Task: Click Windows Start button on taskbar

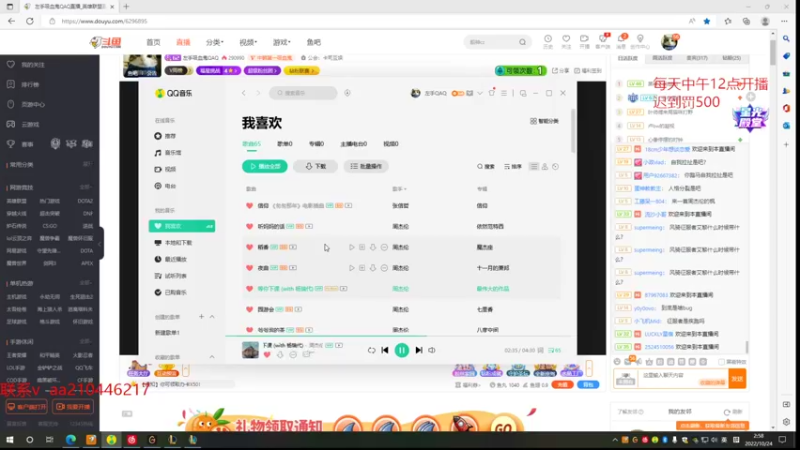Action: (x=9, y=440)
